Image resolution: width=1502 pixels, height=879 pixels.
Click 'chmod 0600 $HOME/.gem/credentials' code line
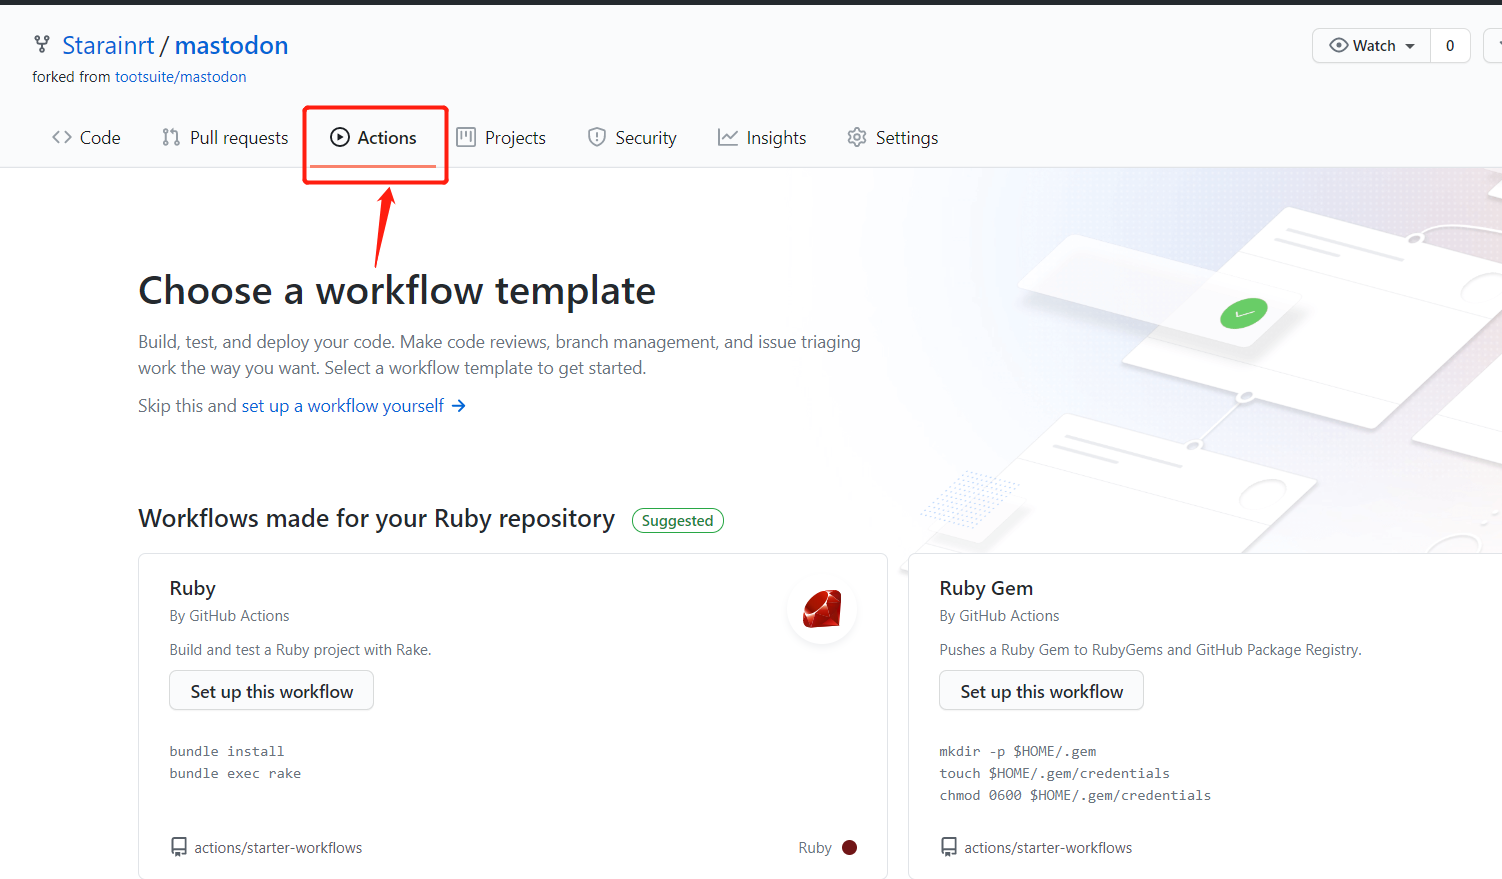1075,796
